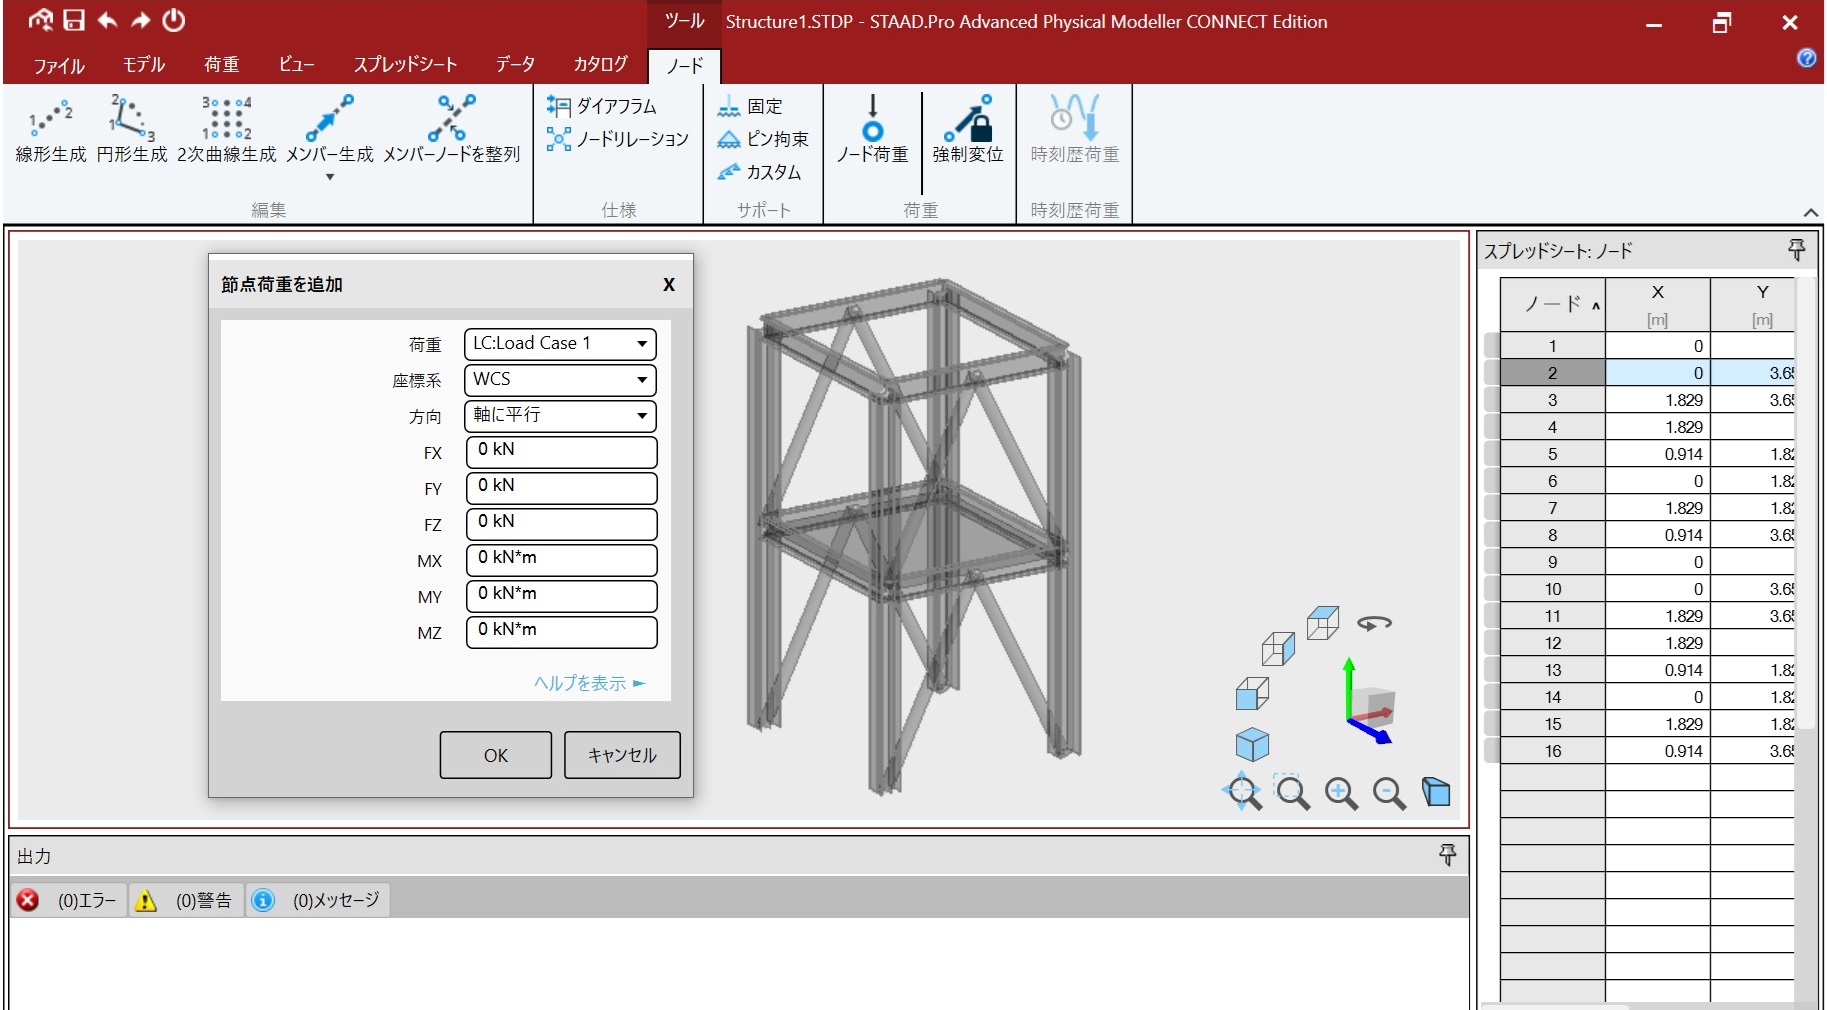Click the FX force input field

pyautogui.click(x=561, y=452)
